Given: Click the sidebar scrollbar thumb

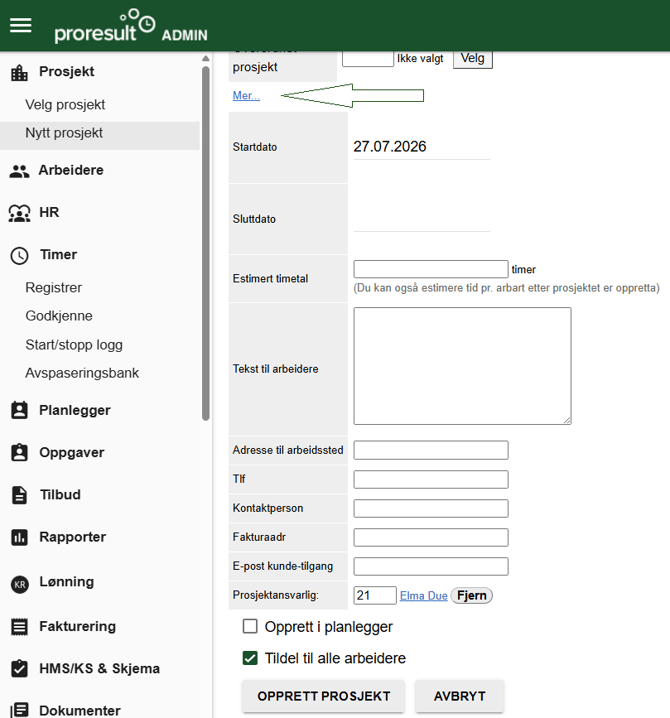Looking at the screenshot, I should click(x=206, y=243).
